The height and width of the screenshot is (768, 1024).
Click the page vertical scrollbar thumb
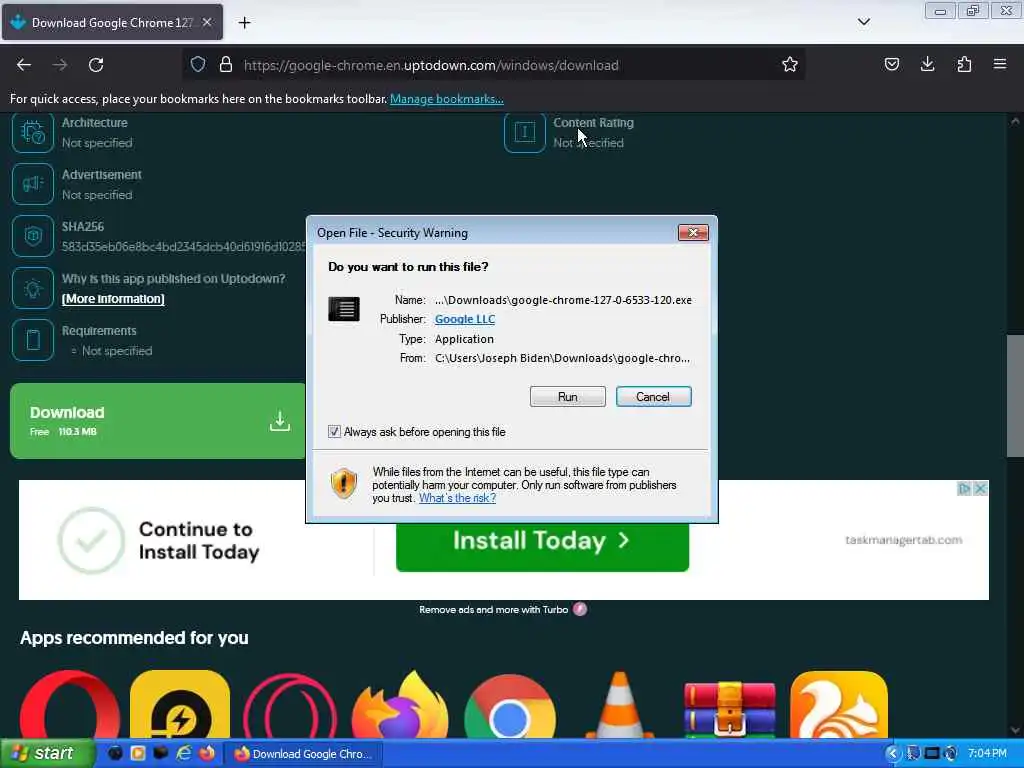pyautogui.click(x=1015, y=396)
